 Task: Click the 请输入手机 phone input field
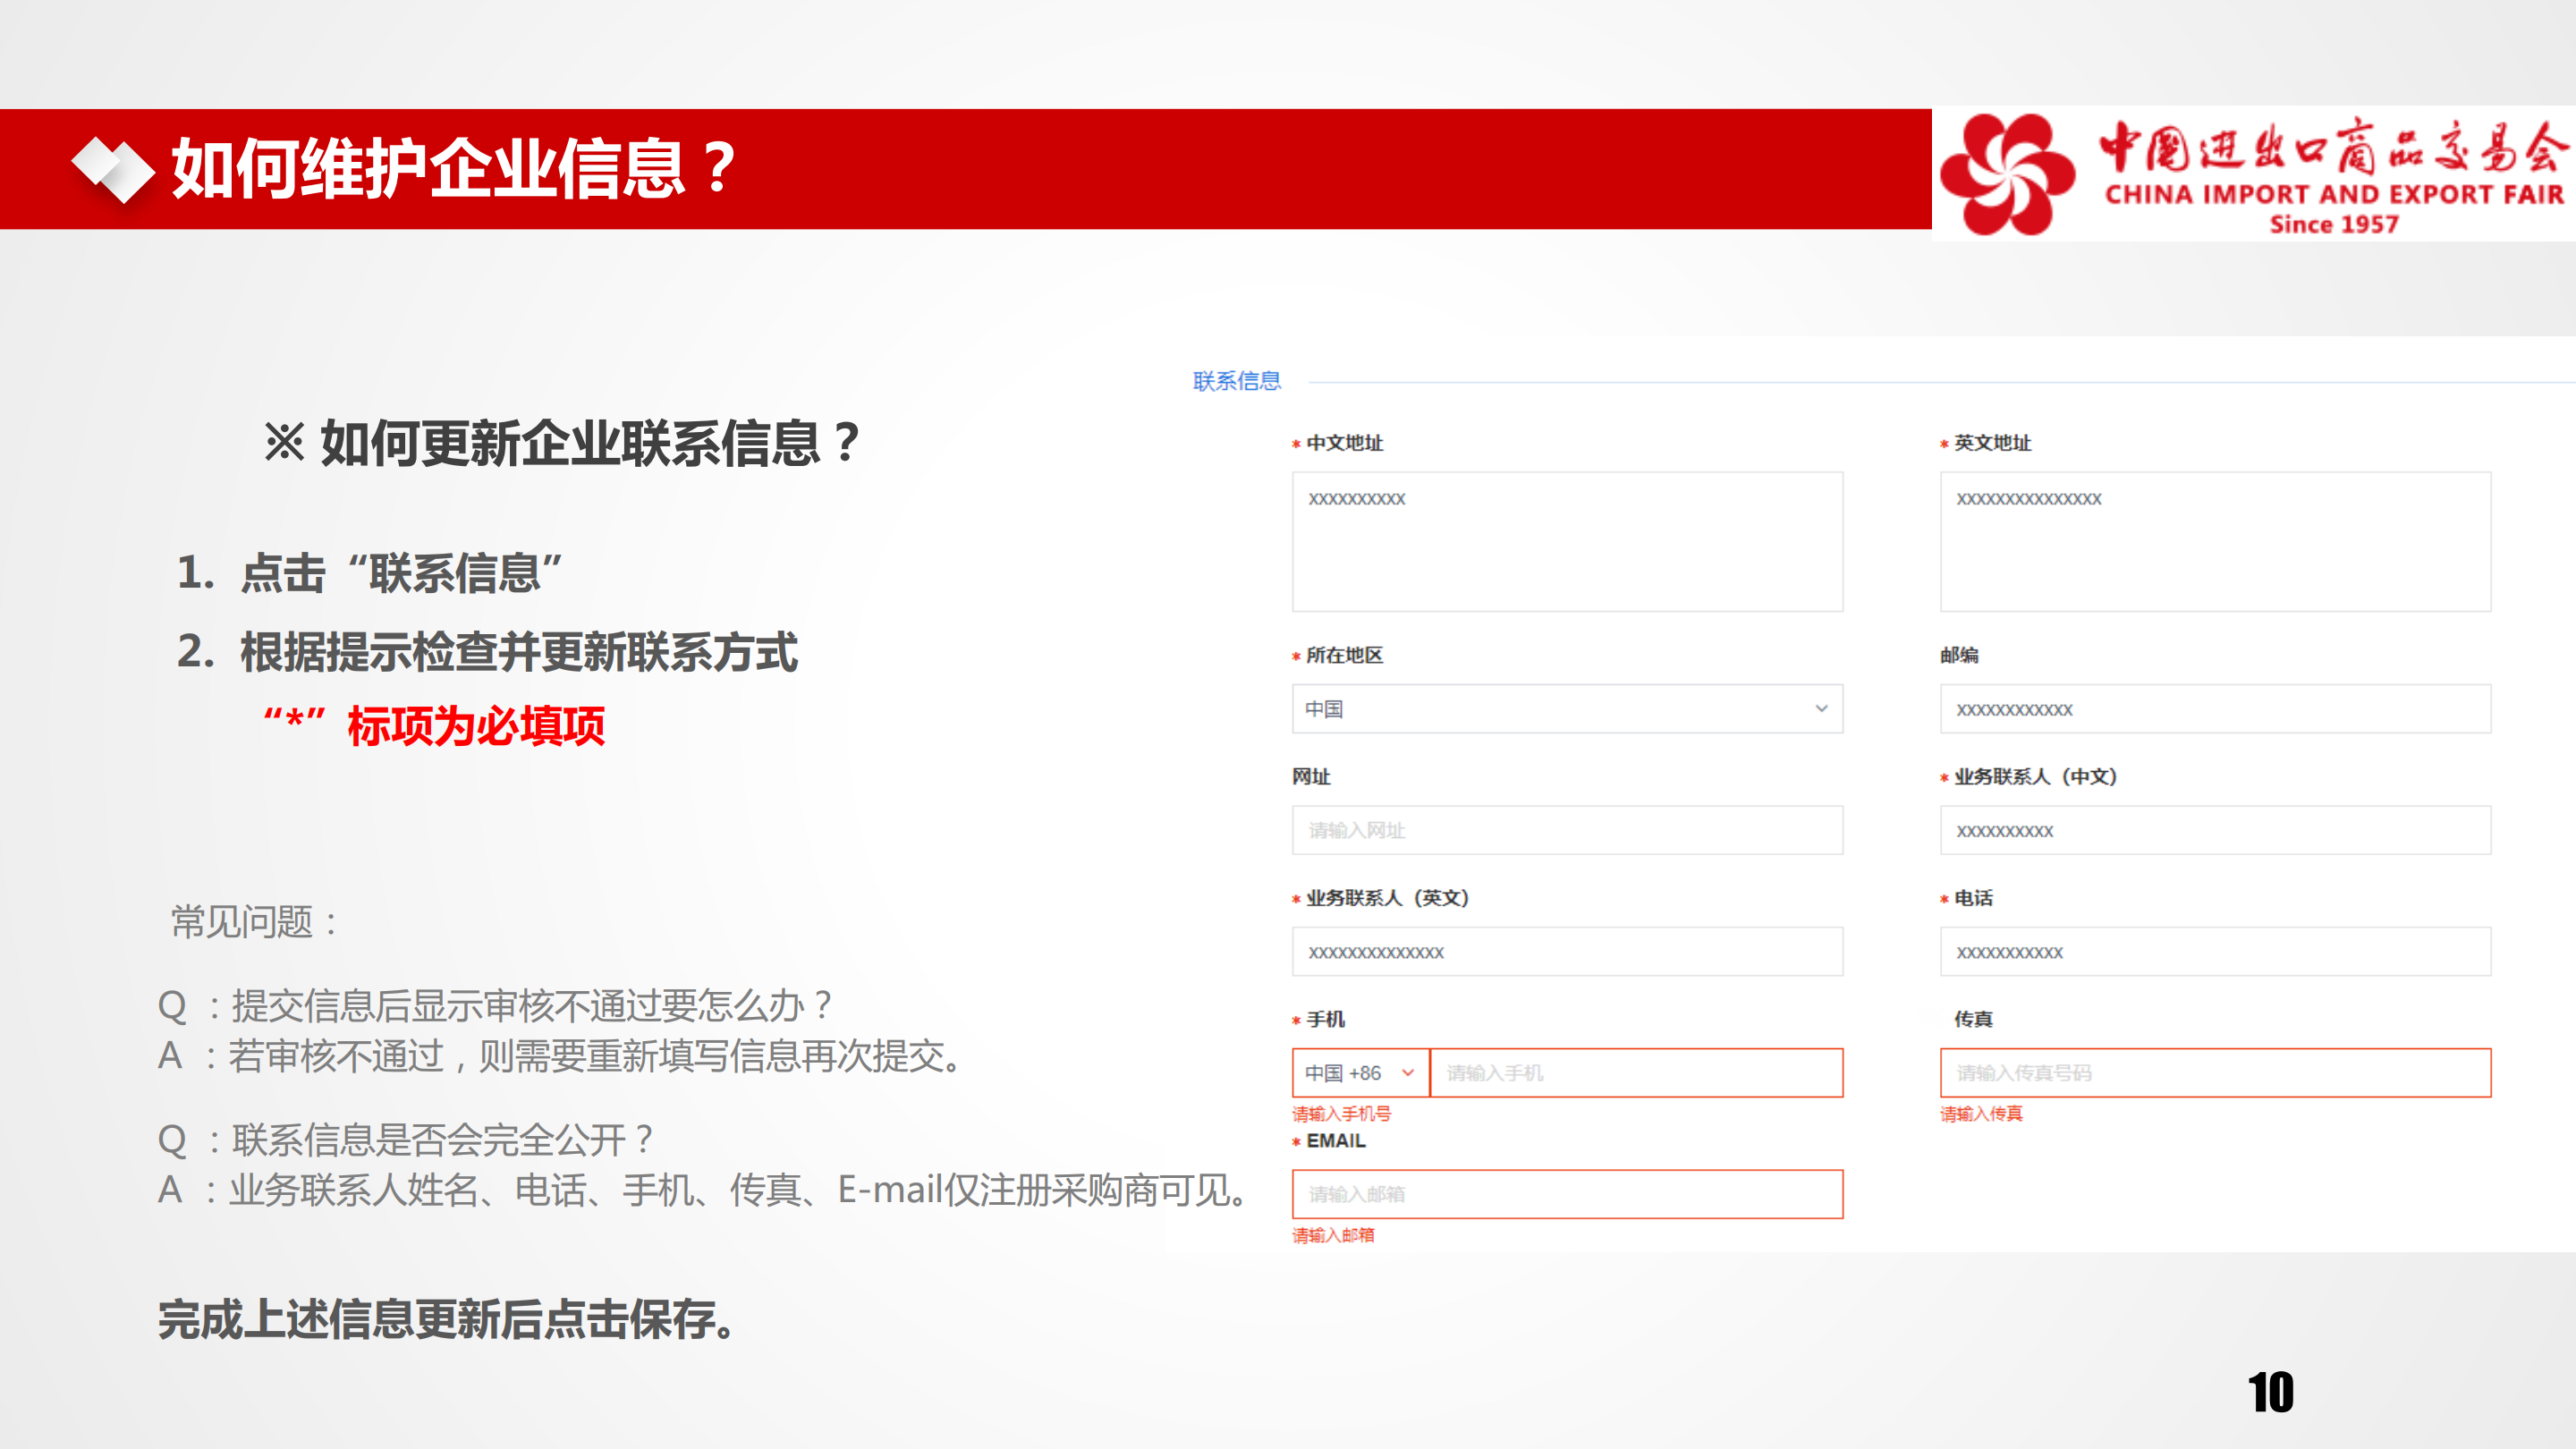point(1637,1073)
